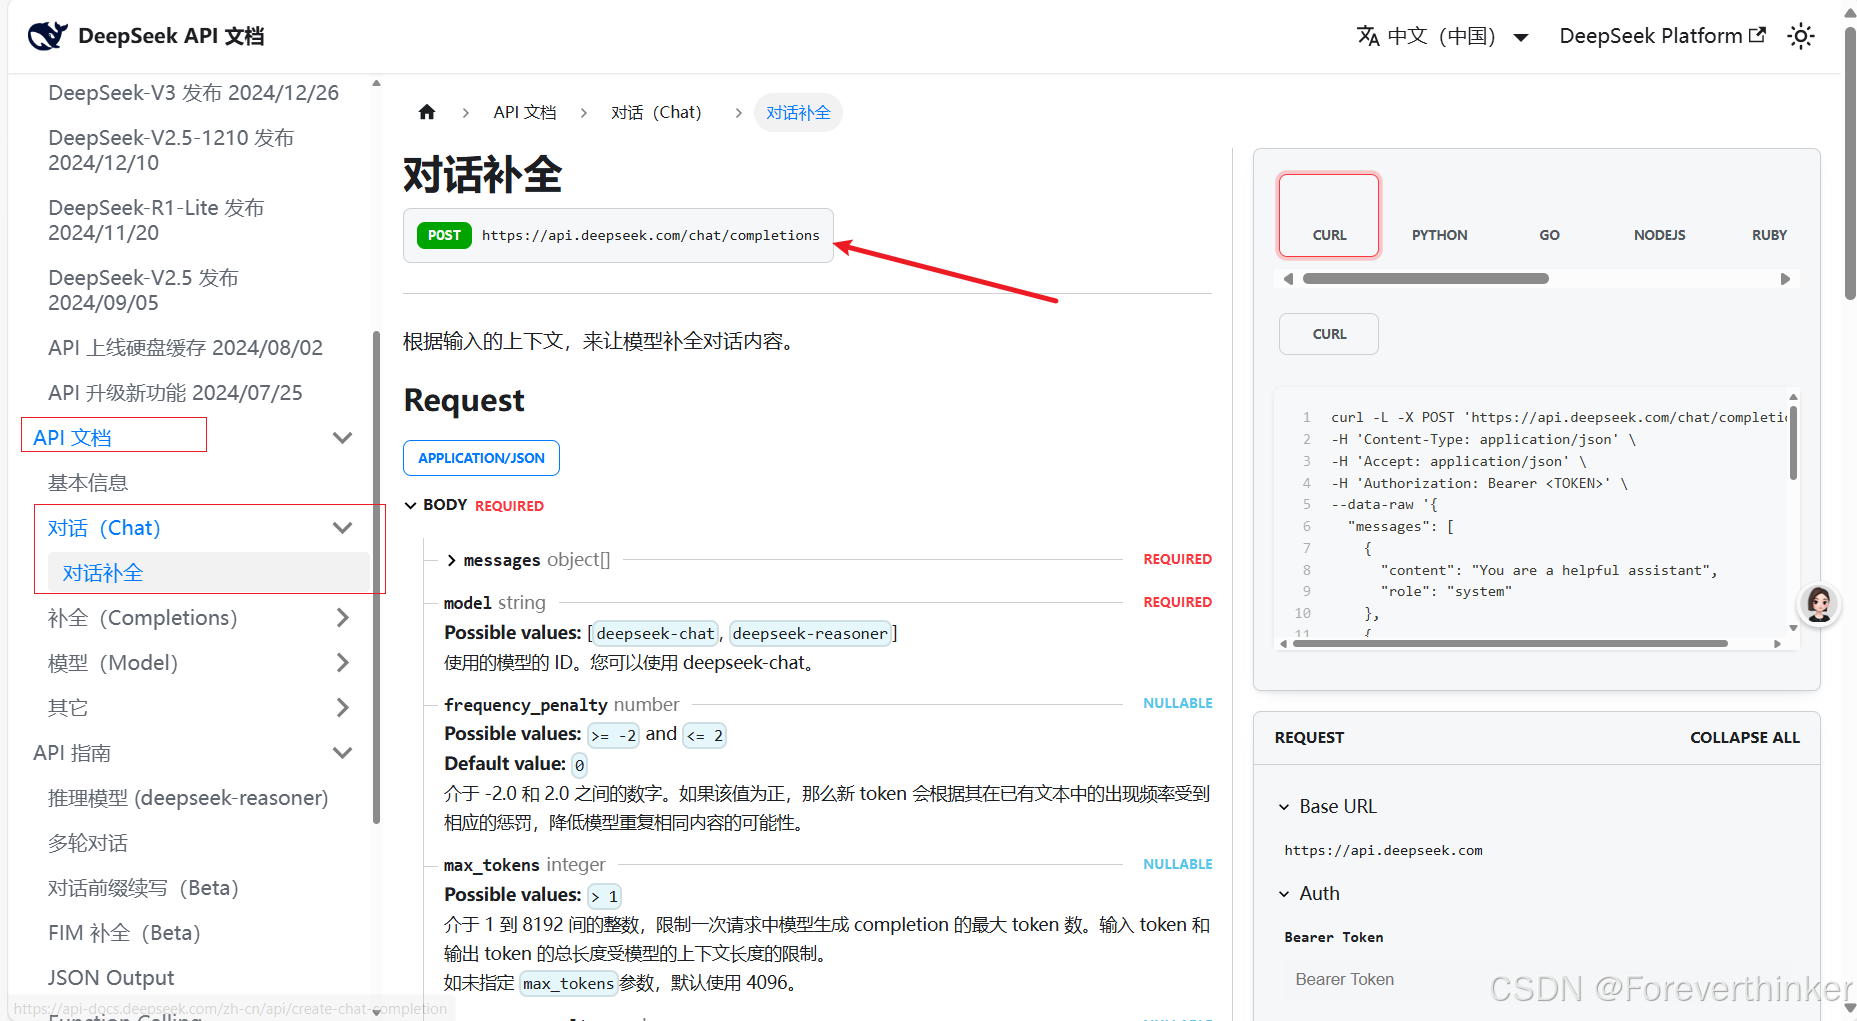Viewport: 1857px width, 1021px height.
Task: Collapse the 对话（Chat）sidebar chevron
Action: [x=342, y=527]
